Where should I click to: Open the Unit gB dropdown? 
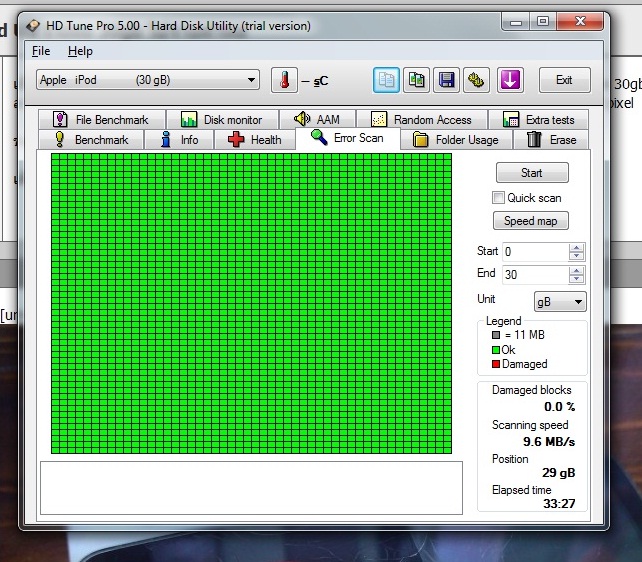tap(558, 301)
